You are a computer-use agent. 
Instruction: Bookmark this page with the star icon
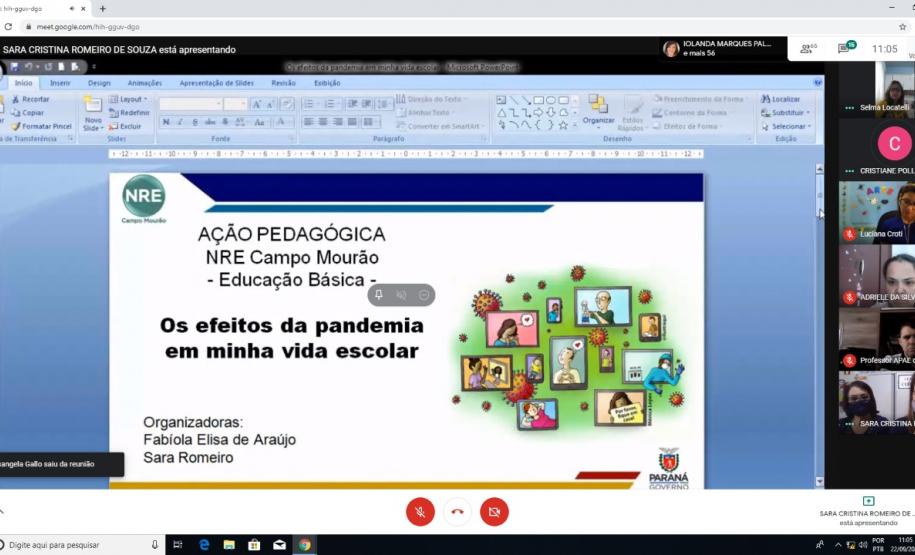pyautogui.click(x=903, y=27)
